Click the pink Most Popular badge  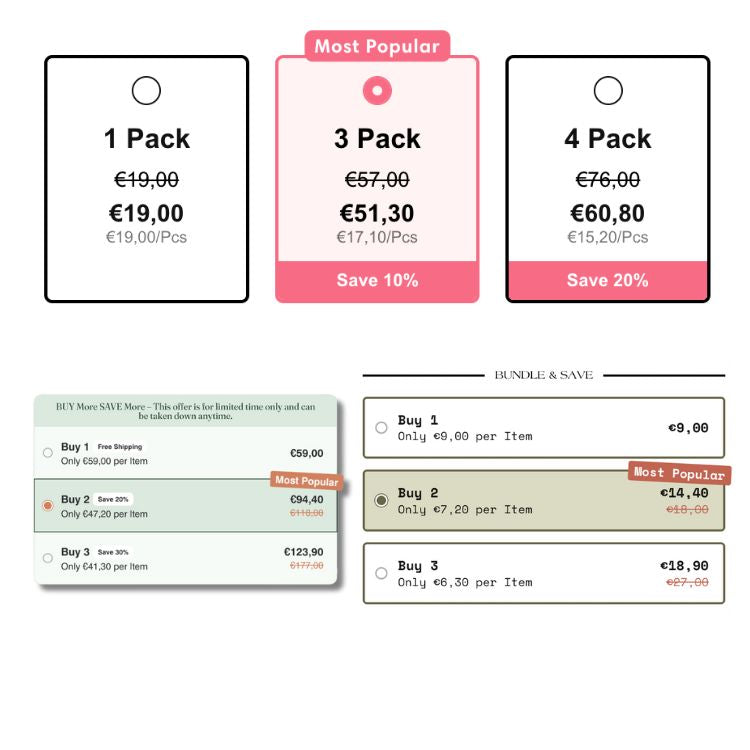(x=377, y=46)
